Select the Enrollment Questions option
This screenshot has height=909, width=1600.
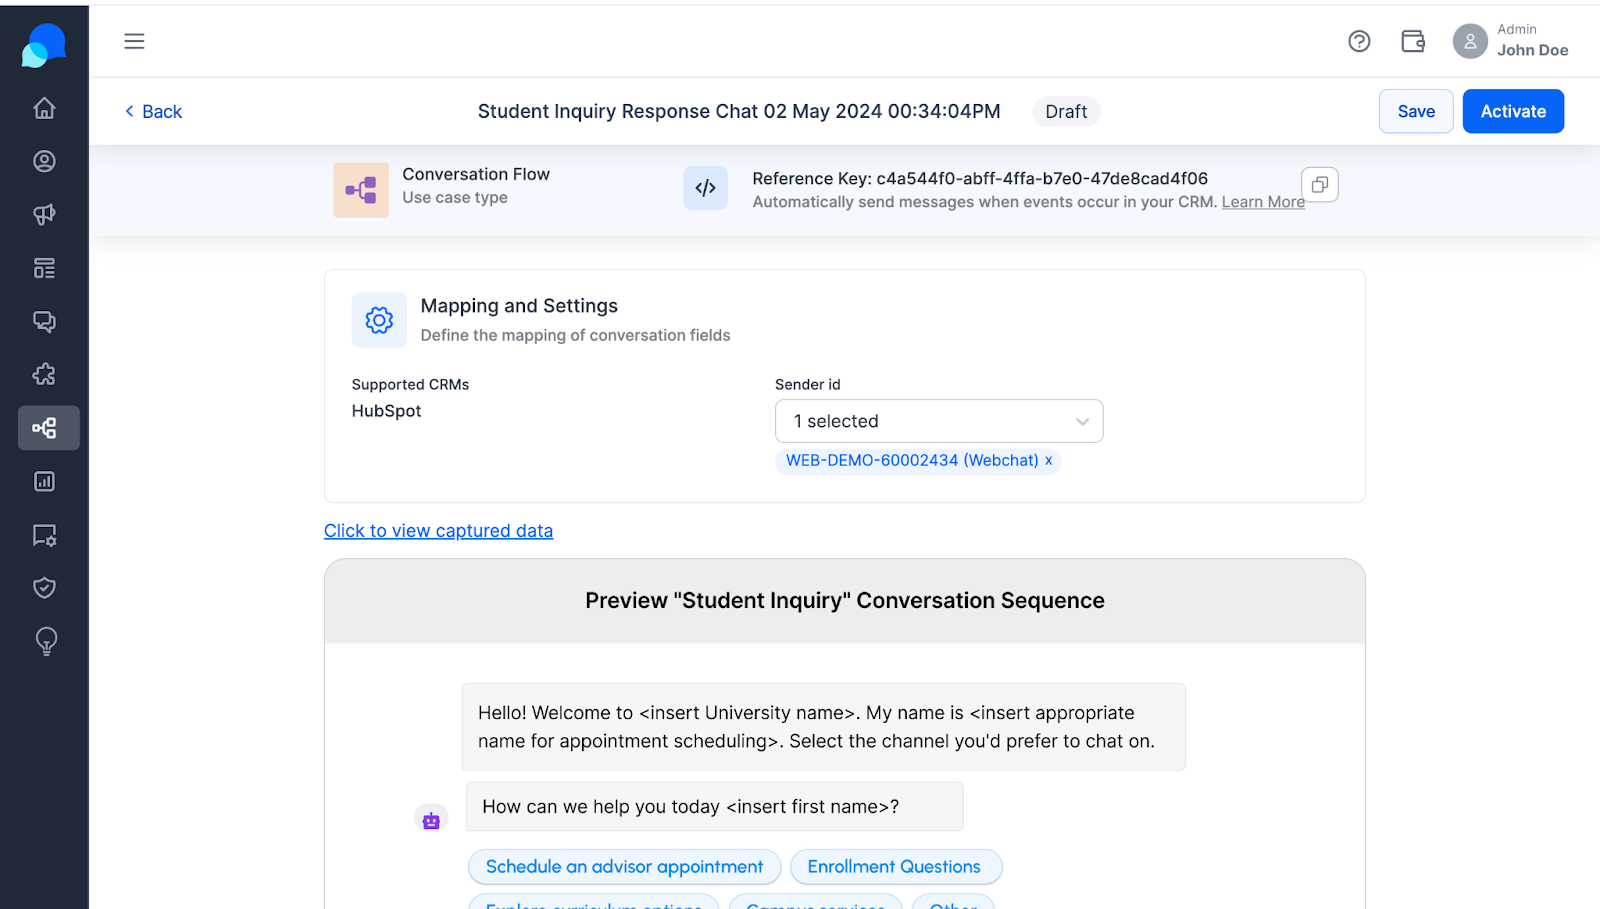click(895, 867)
